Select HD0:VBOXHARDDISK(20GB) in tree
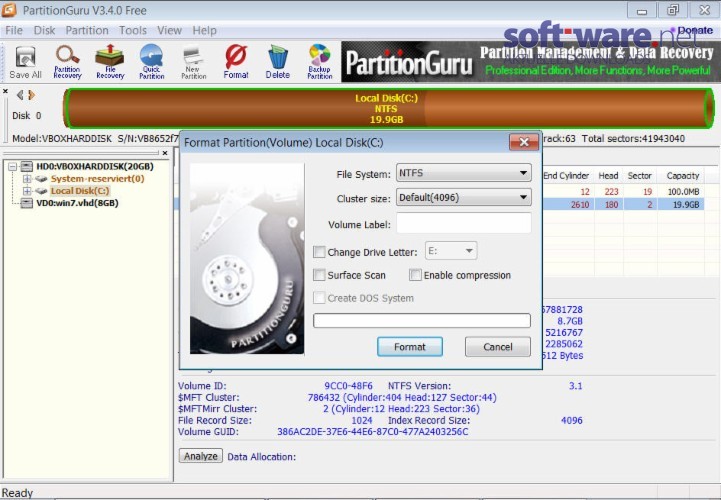This screenshot has height=500, width=721. pyautogui.click(x=95, y=166)
